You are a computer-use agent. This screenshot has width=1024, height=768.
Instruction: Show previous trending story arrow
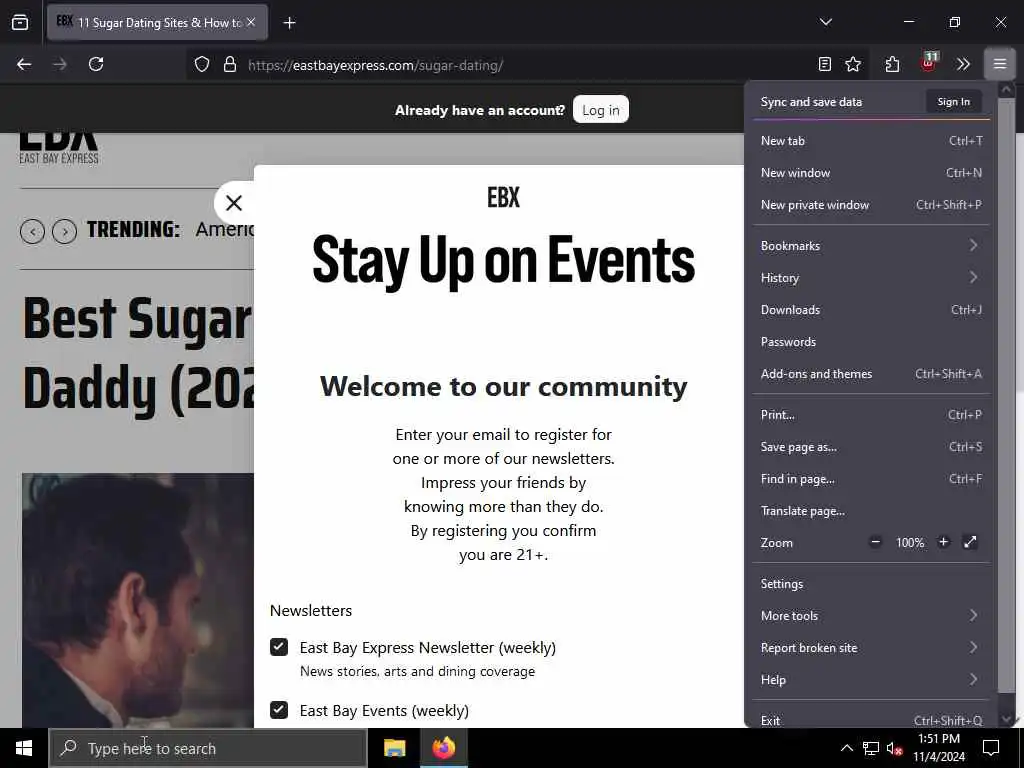point(32,231)
